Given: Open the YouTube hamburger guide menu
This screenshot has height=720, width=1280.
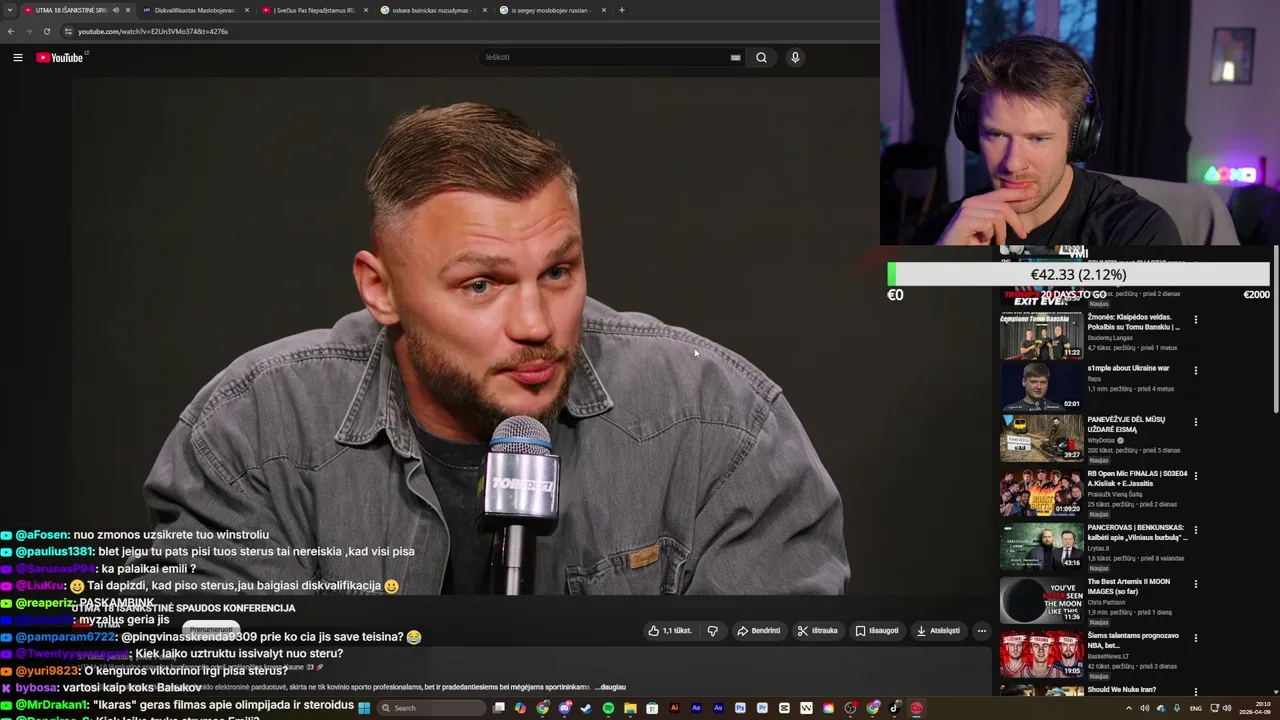Looking at the screenshot, I should (17, 57).
